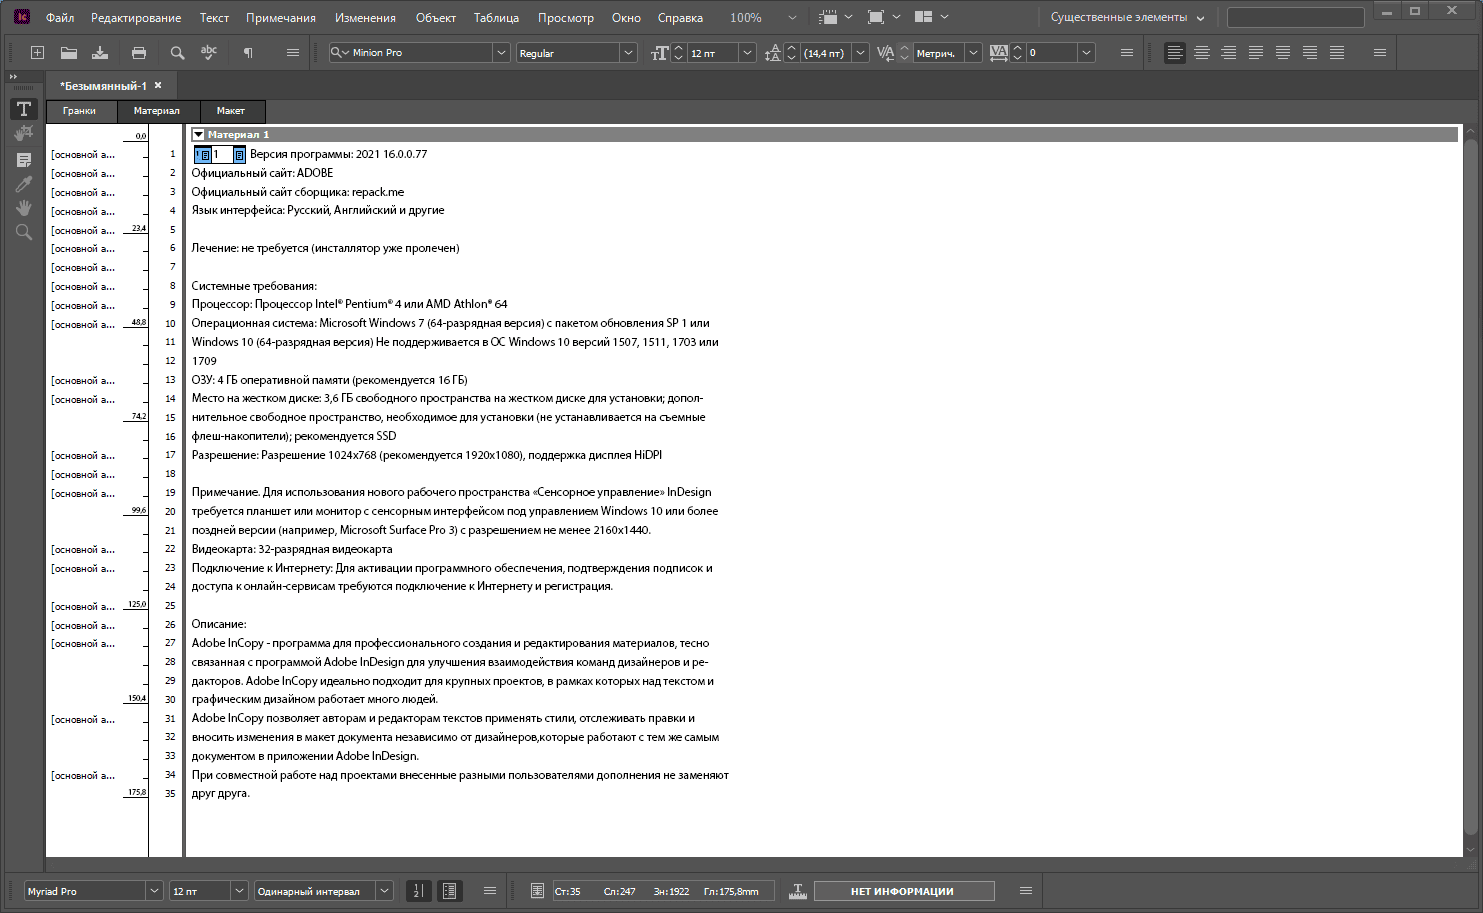Toggle line numbers display icon
This screenshot has width=1483, height=913.
pos(419,891)
